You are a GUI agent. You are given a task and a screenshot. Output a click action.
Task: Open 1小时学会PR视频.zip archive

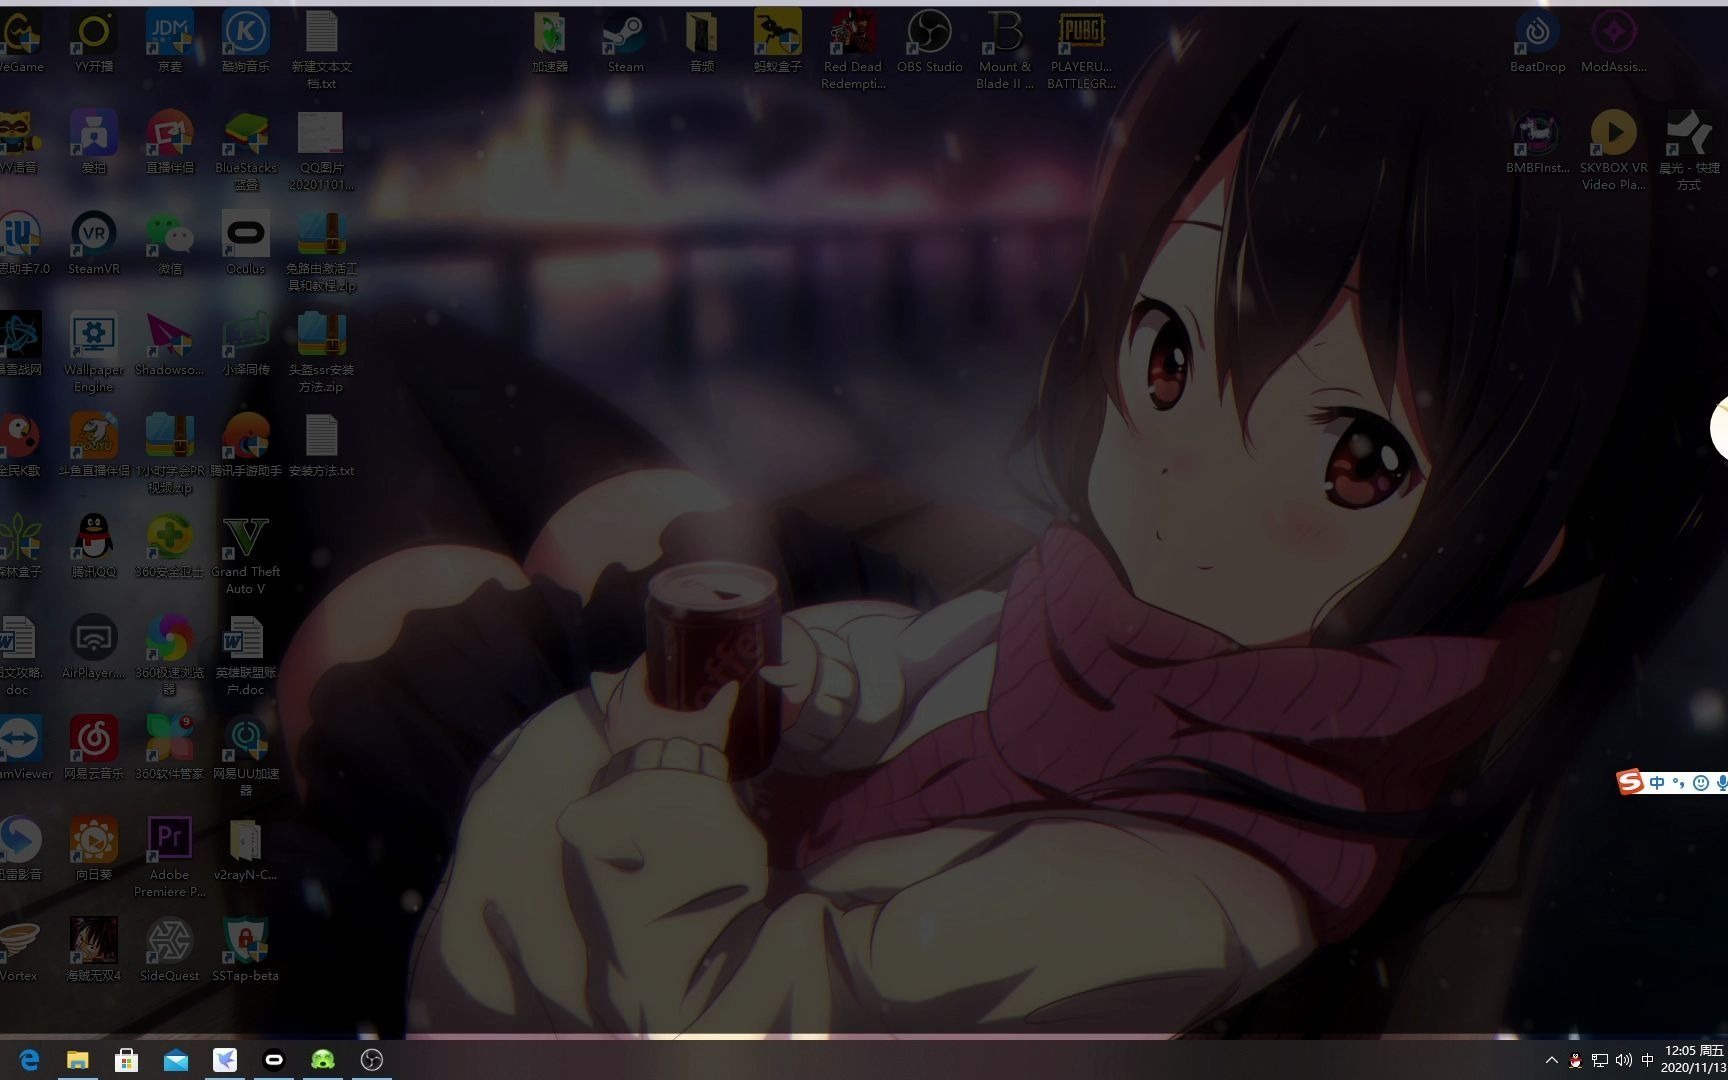170,454
